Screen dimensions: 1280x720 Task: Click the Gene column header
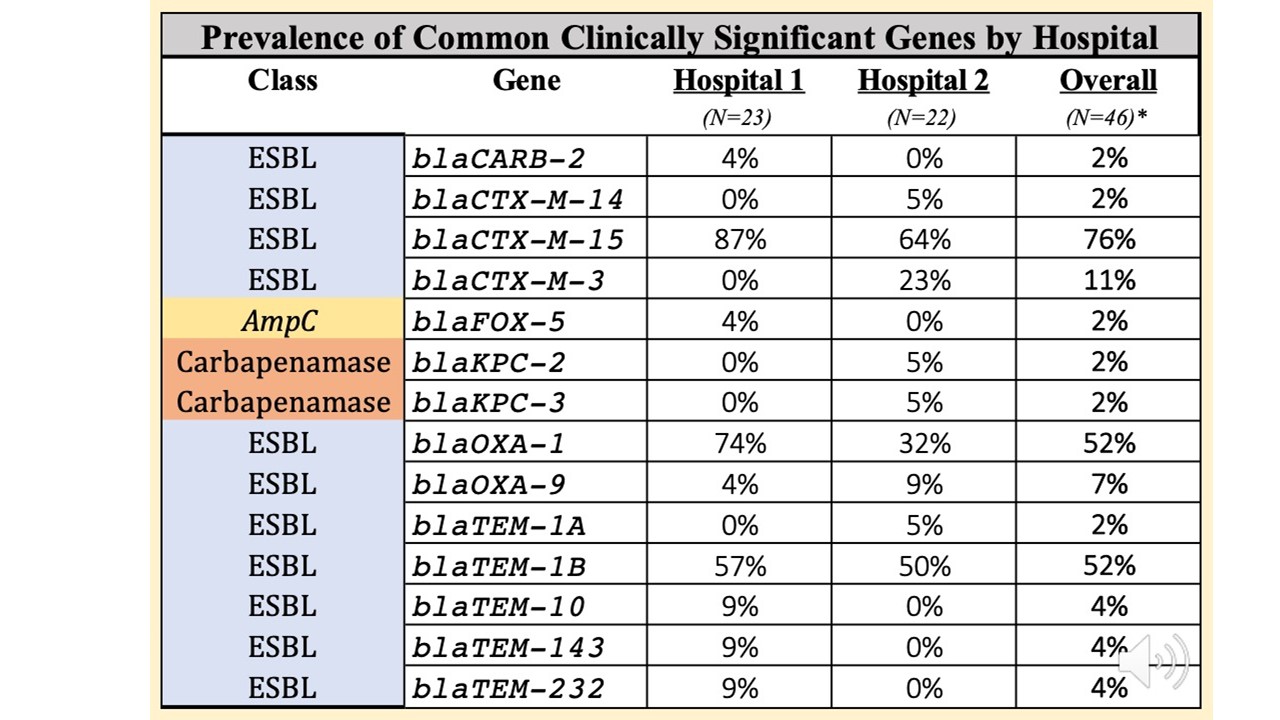[526, 81]
